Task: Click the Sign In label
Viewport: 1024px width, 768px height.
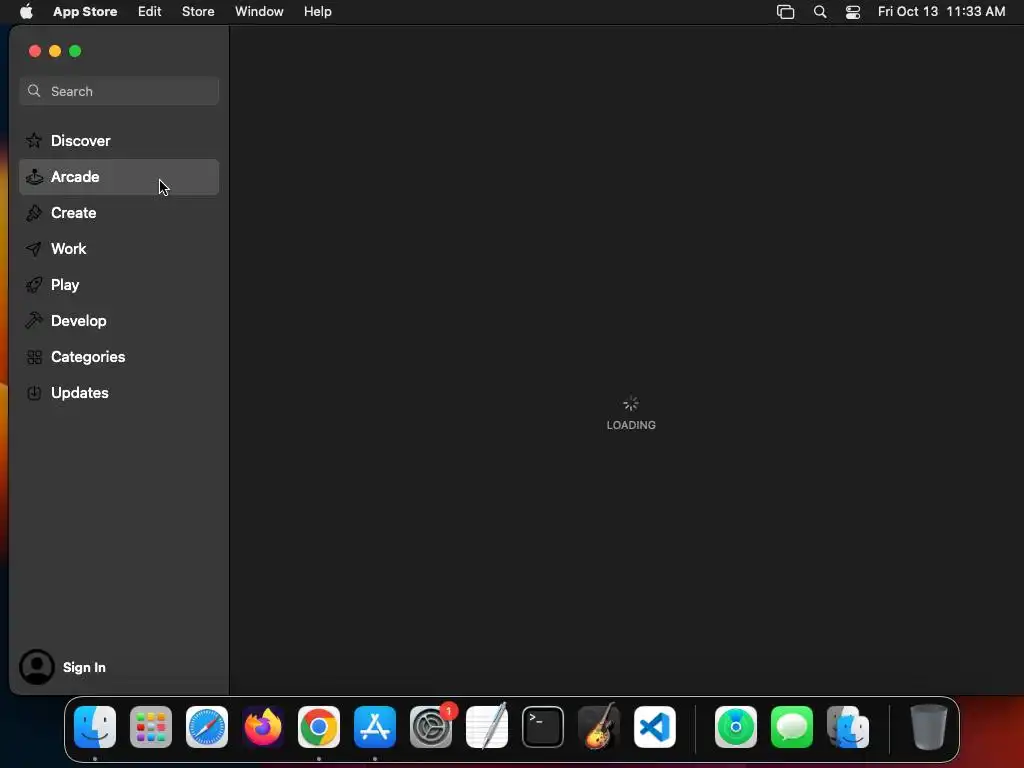Action: click(x=84, y=667)
